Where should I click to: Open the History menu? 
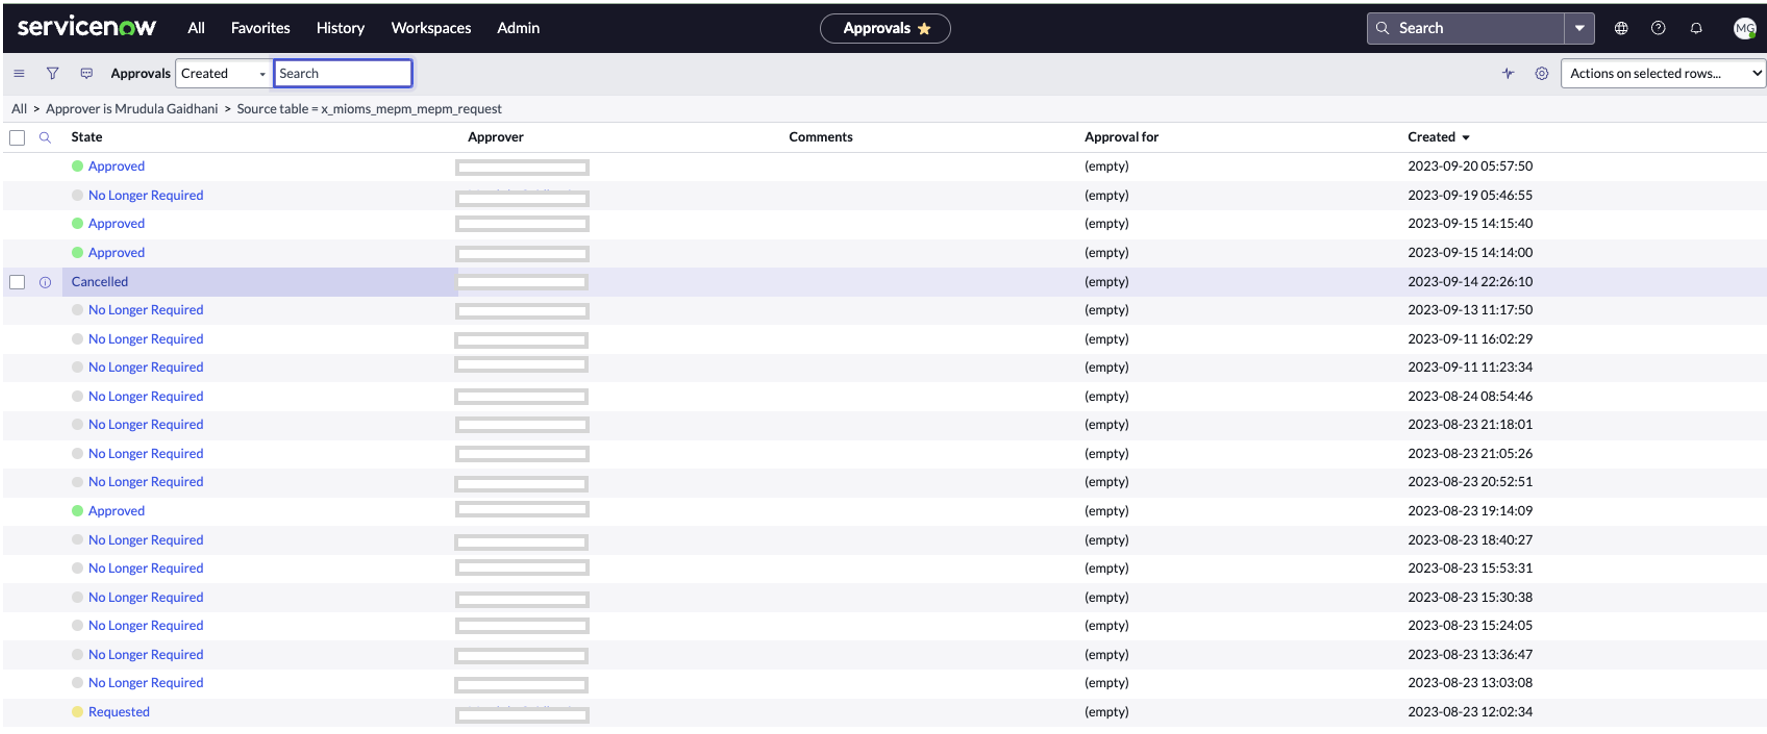(x=340, y=28)
